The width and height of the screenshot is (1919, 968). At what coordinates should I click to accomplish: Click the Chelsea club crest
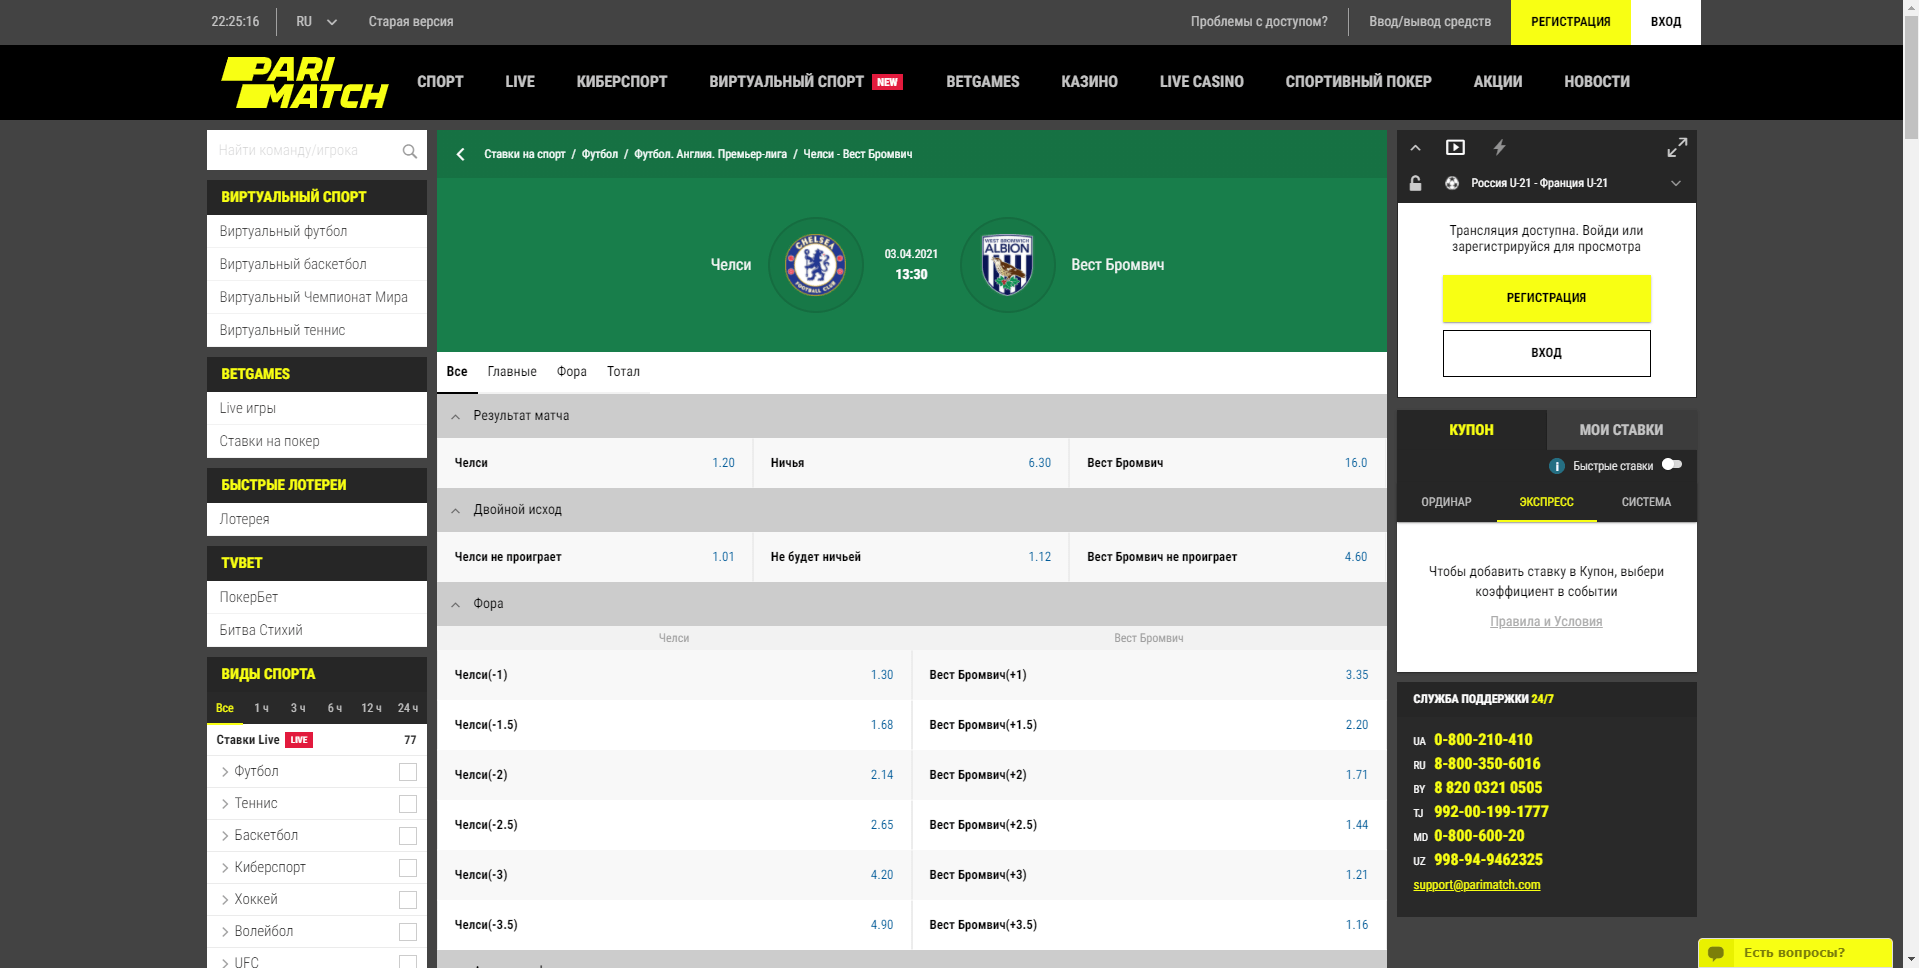[x=816, y=265]
